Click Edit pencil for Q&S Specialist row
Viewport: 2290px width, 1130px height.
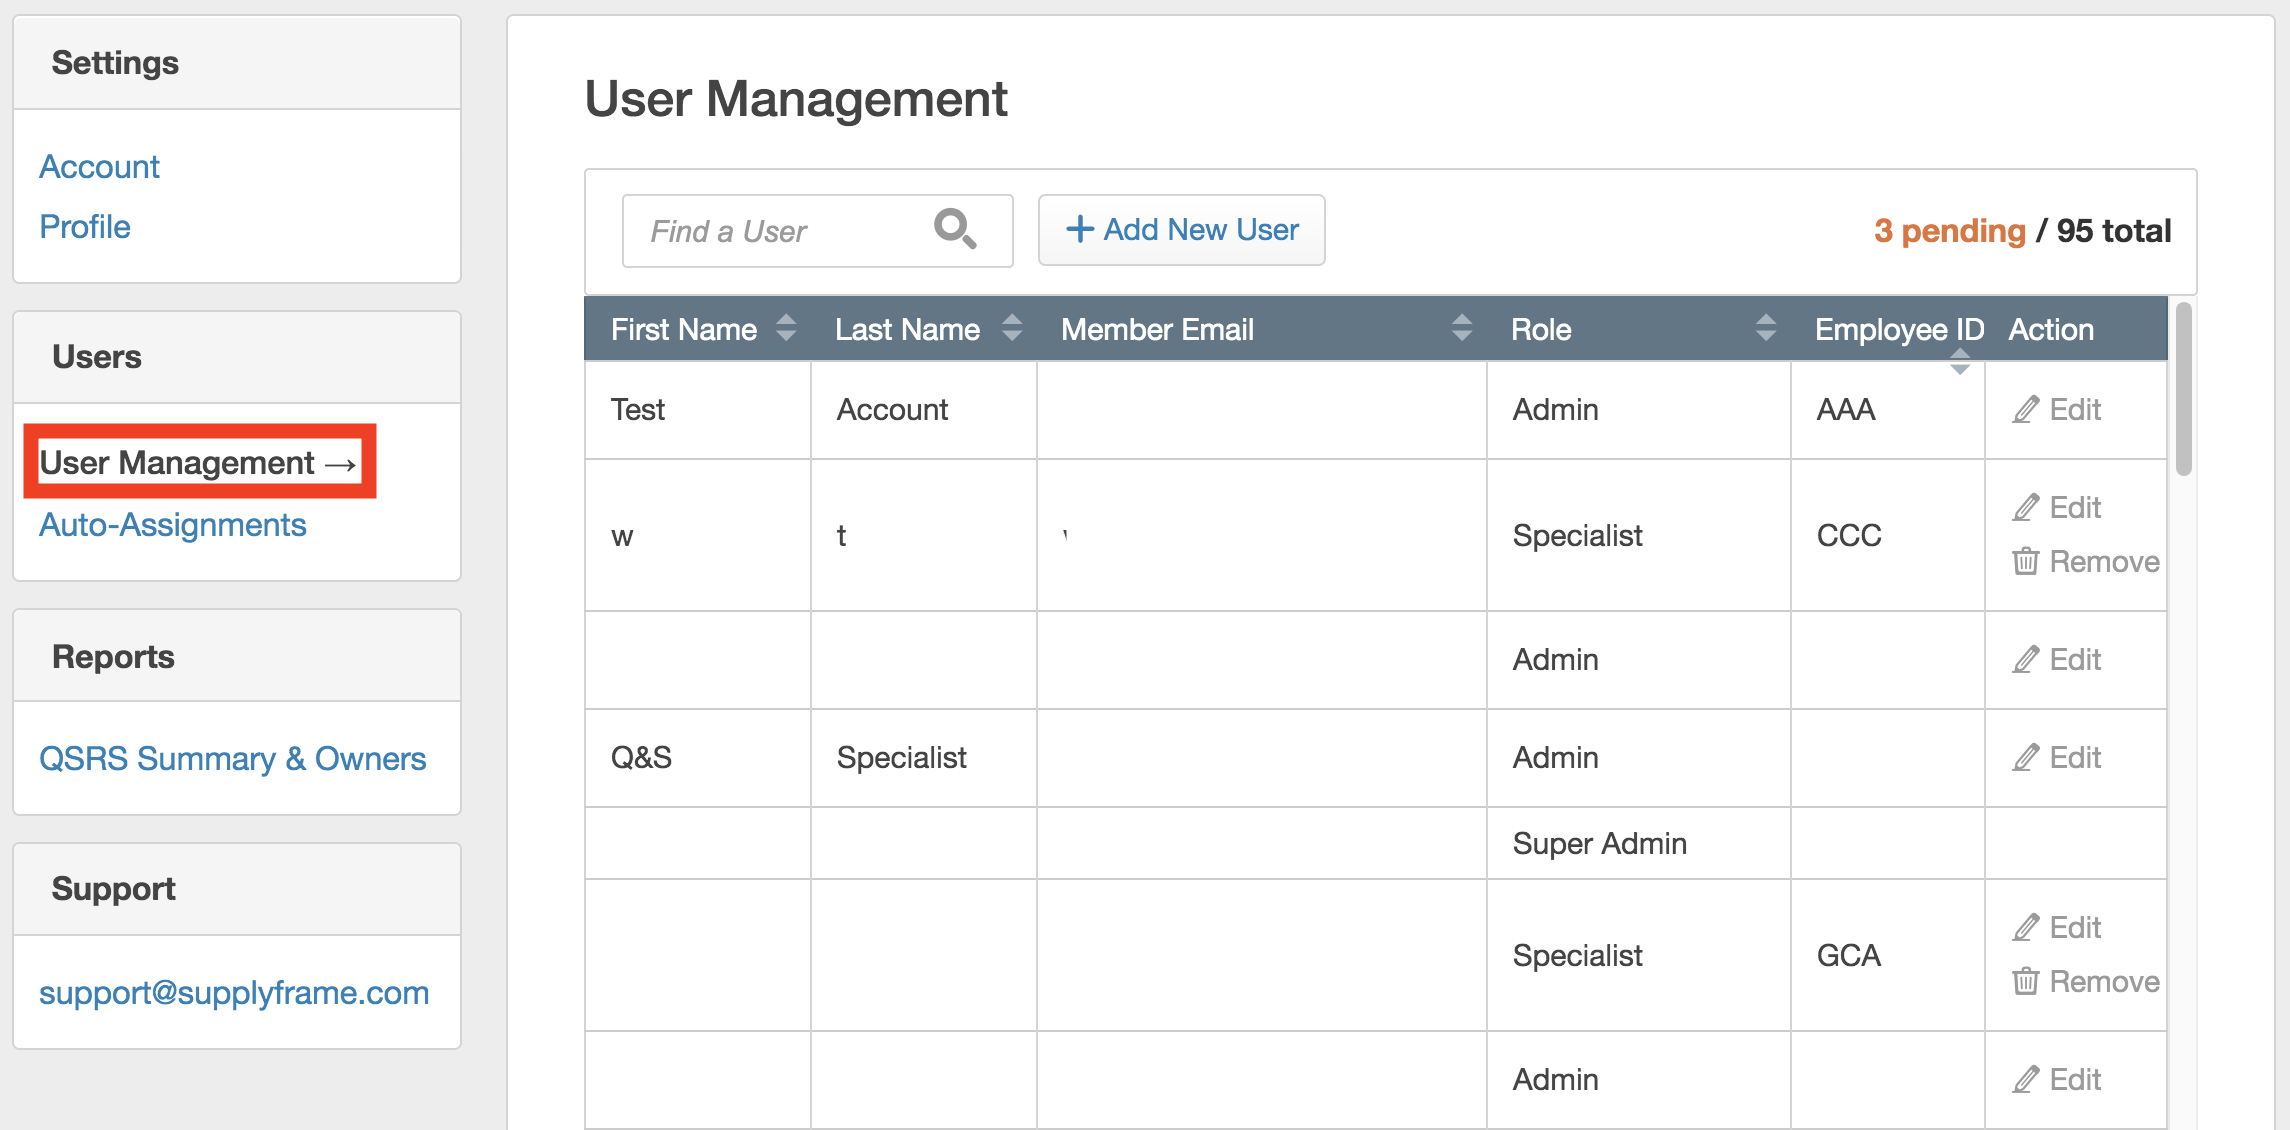pos(2026,758)
